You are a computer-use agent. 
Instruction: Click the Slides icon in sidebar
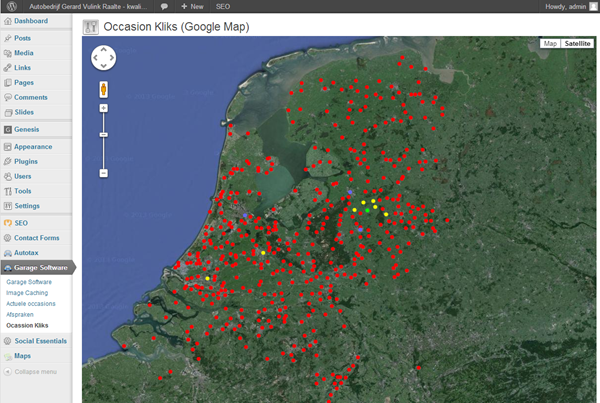[x=8, y=113]
